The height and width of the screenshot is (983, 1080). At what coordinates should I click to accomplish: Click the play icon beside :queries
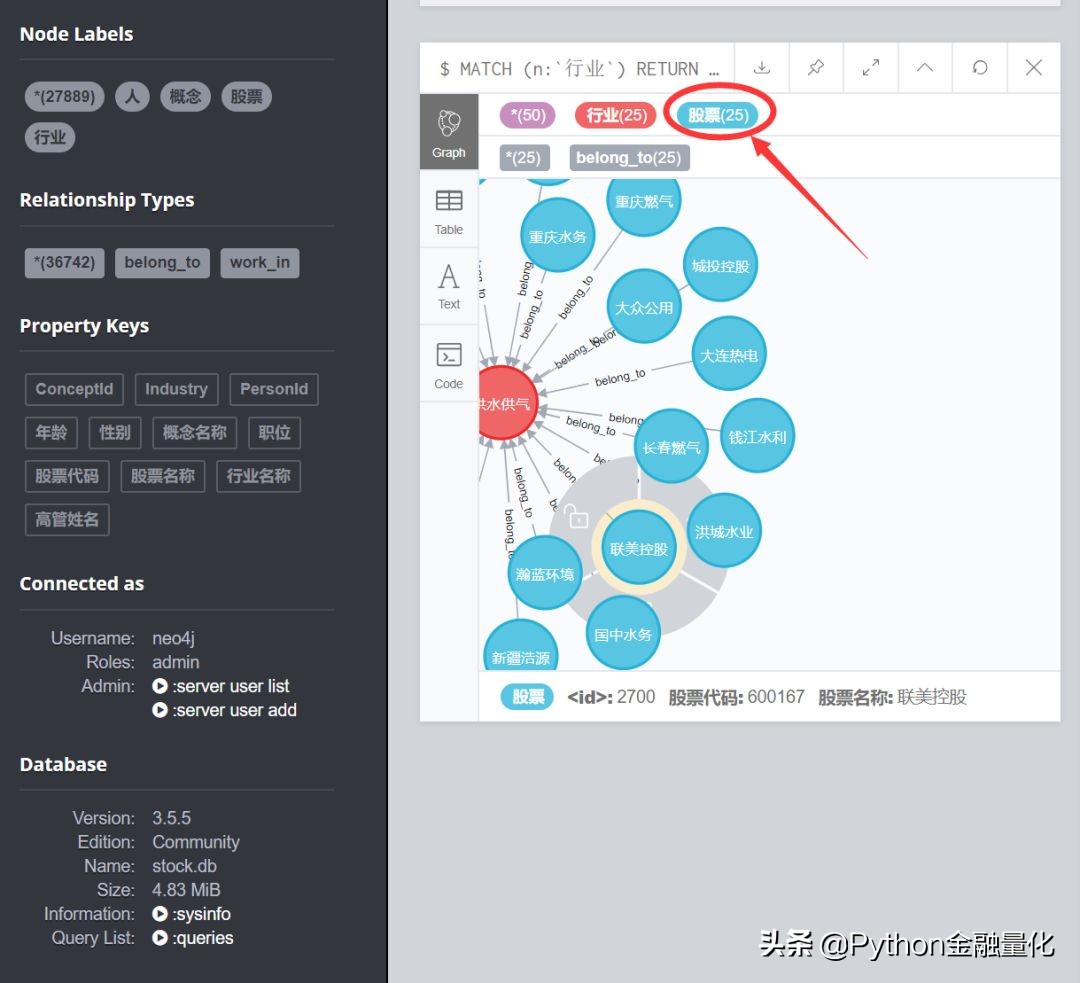pos(160,938)
